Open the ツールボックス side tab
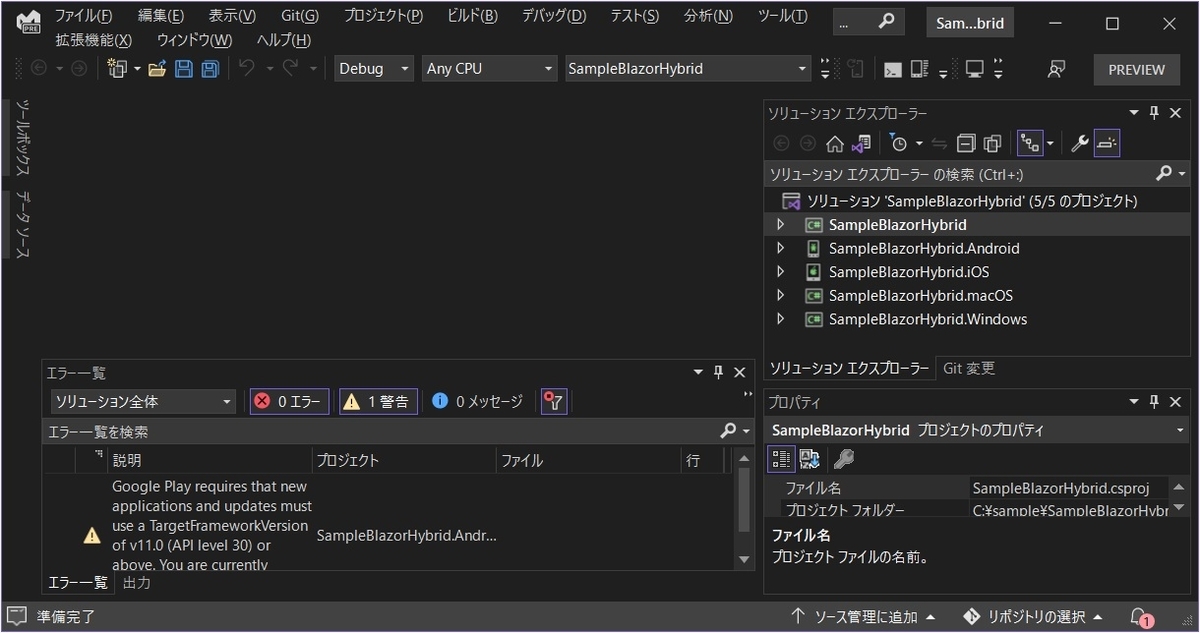Image resolution: width=1200 pixels, height=633 pixels. pos(22,140)
